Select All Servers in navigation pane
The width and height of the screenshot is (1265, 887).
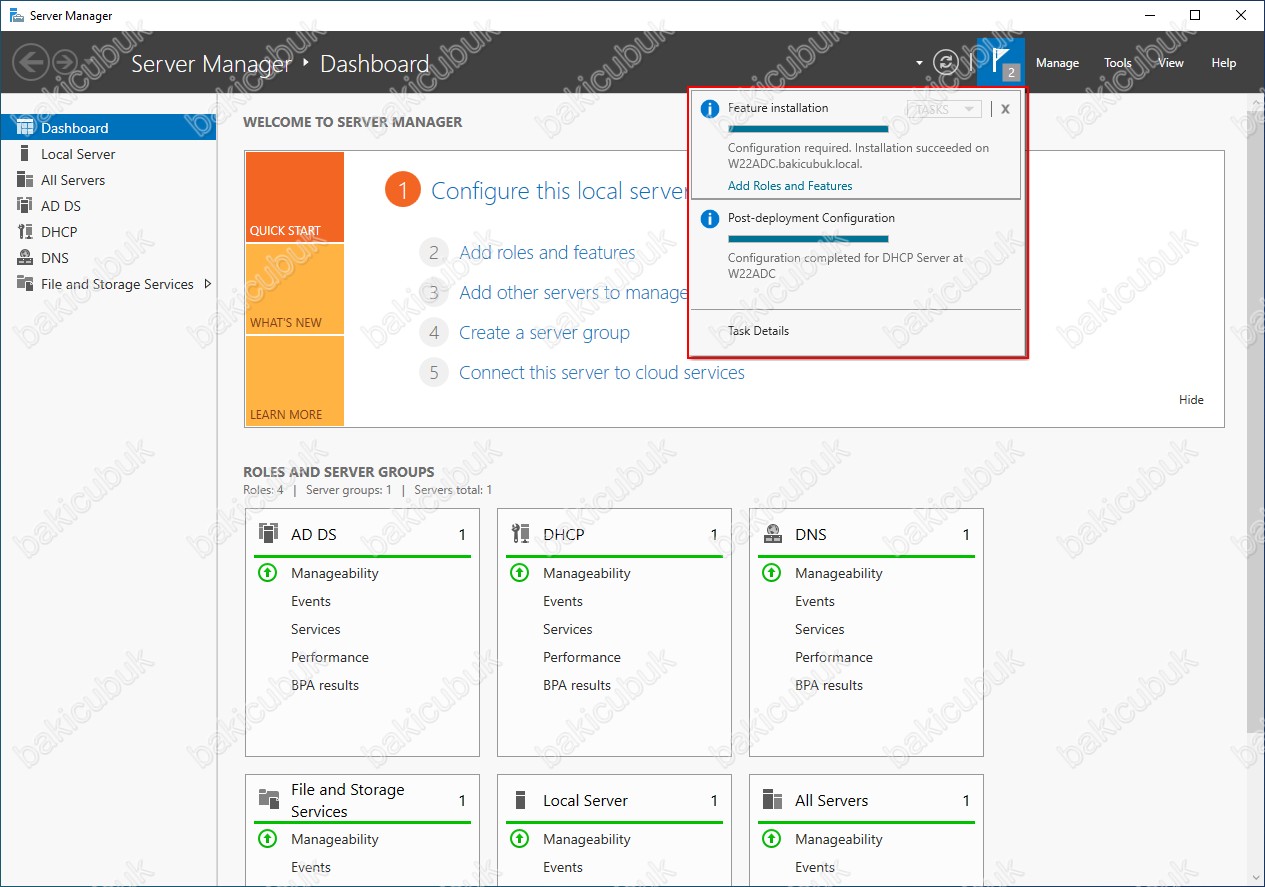pyautogui.click(x=108, y=180)
